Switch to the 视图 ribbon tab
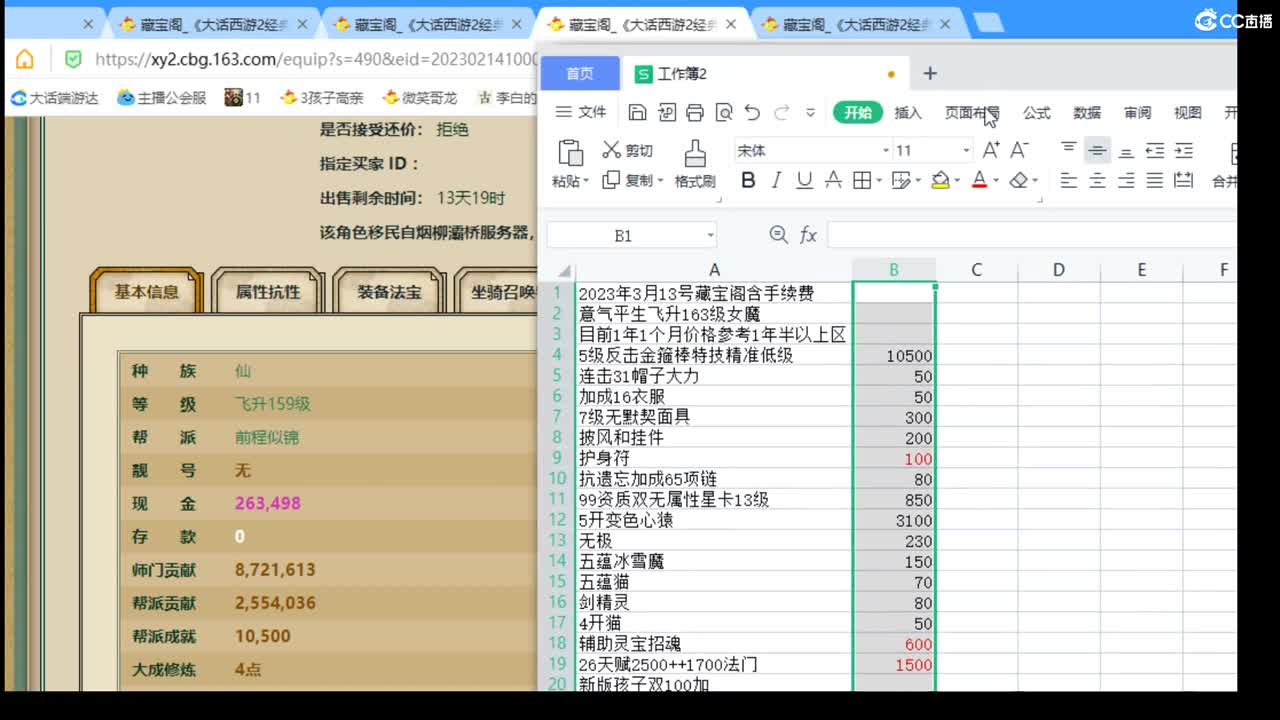 (x=1188, y=113)
